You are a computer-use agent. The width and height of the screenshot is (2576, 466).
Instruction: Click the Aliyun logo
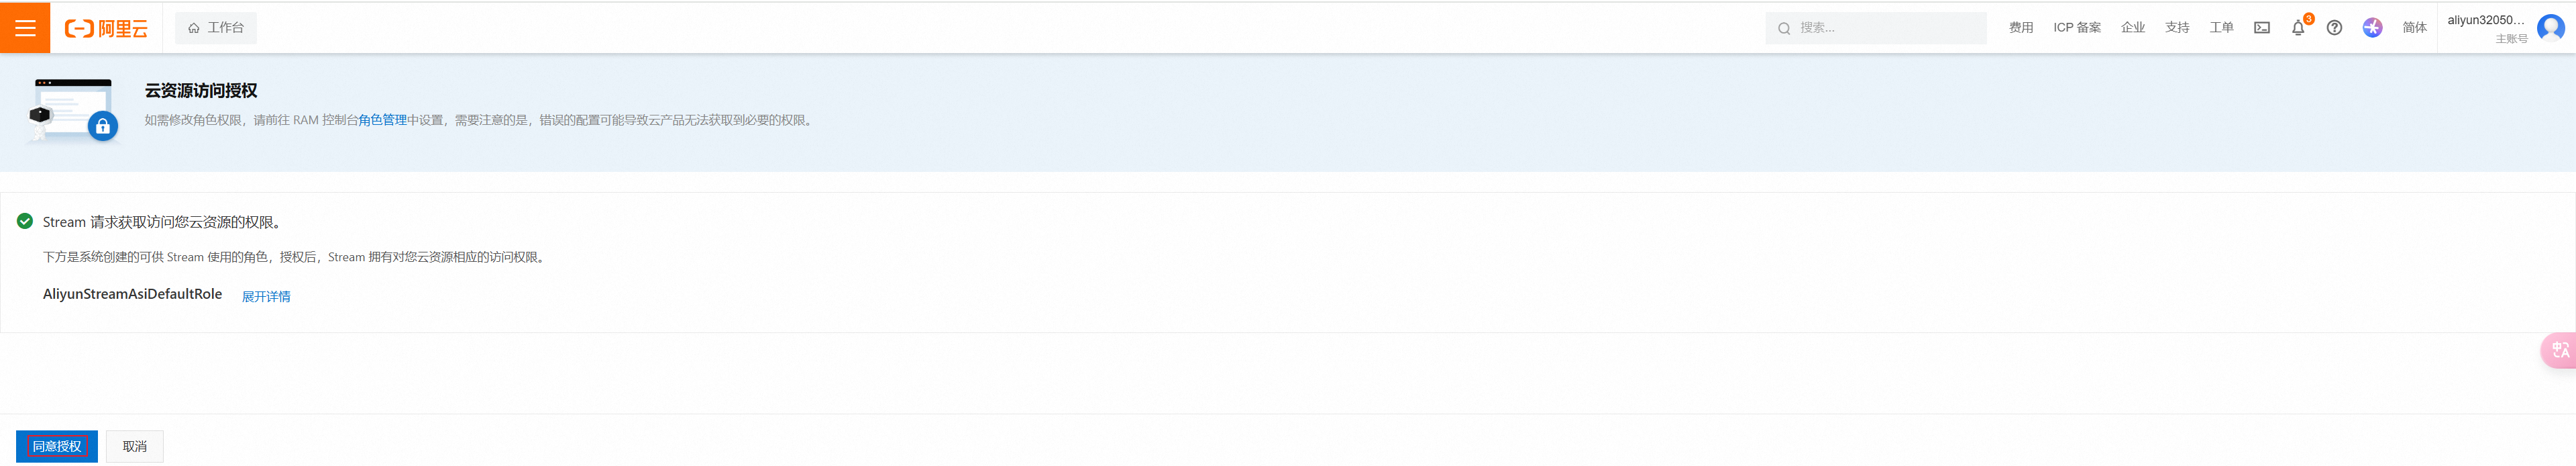click(x=106, y=28)
